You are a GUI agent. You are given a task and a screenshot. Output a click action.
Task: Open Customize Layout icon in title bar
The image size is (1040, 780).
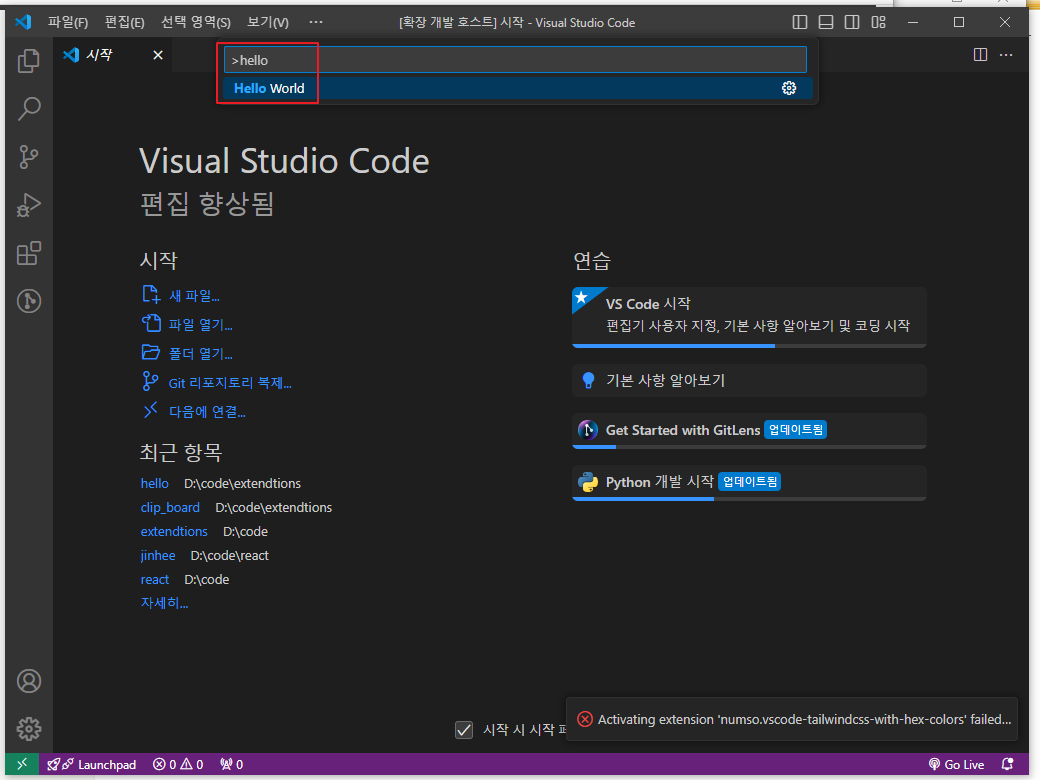[x=879, y=23]
